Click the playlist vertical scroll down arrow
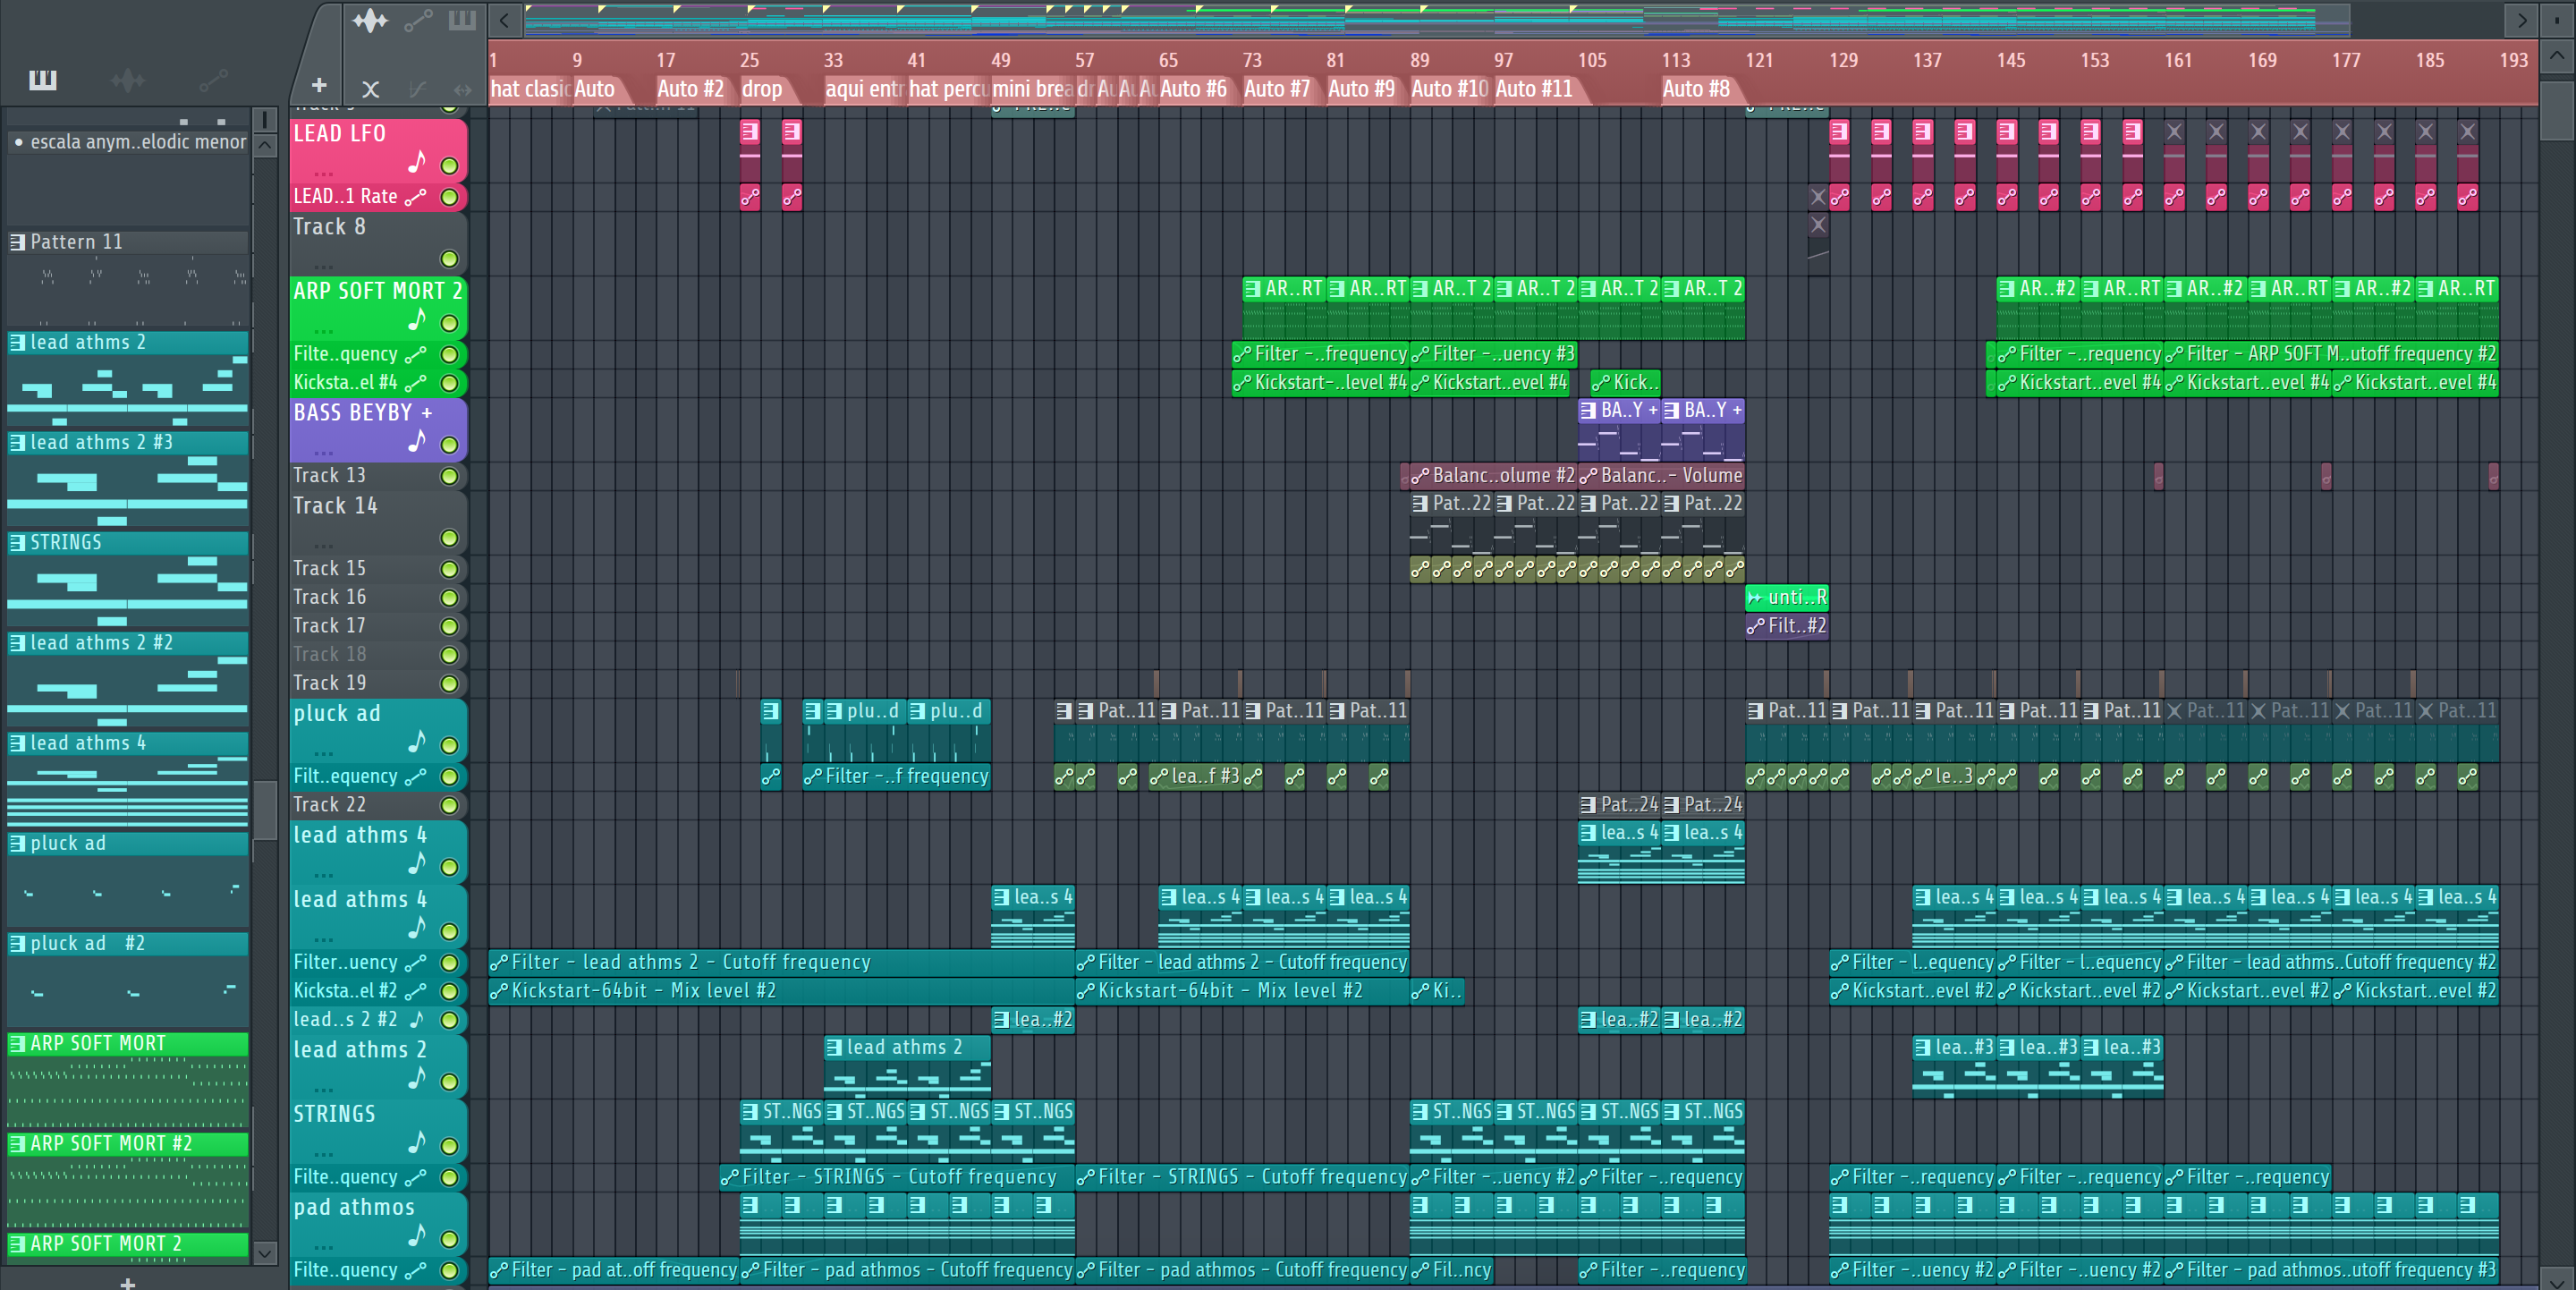This screenshot has width=2576, height=1290. pos(2557,1278)
